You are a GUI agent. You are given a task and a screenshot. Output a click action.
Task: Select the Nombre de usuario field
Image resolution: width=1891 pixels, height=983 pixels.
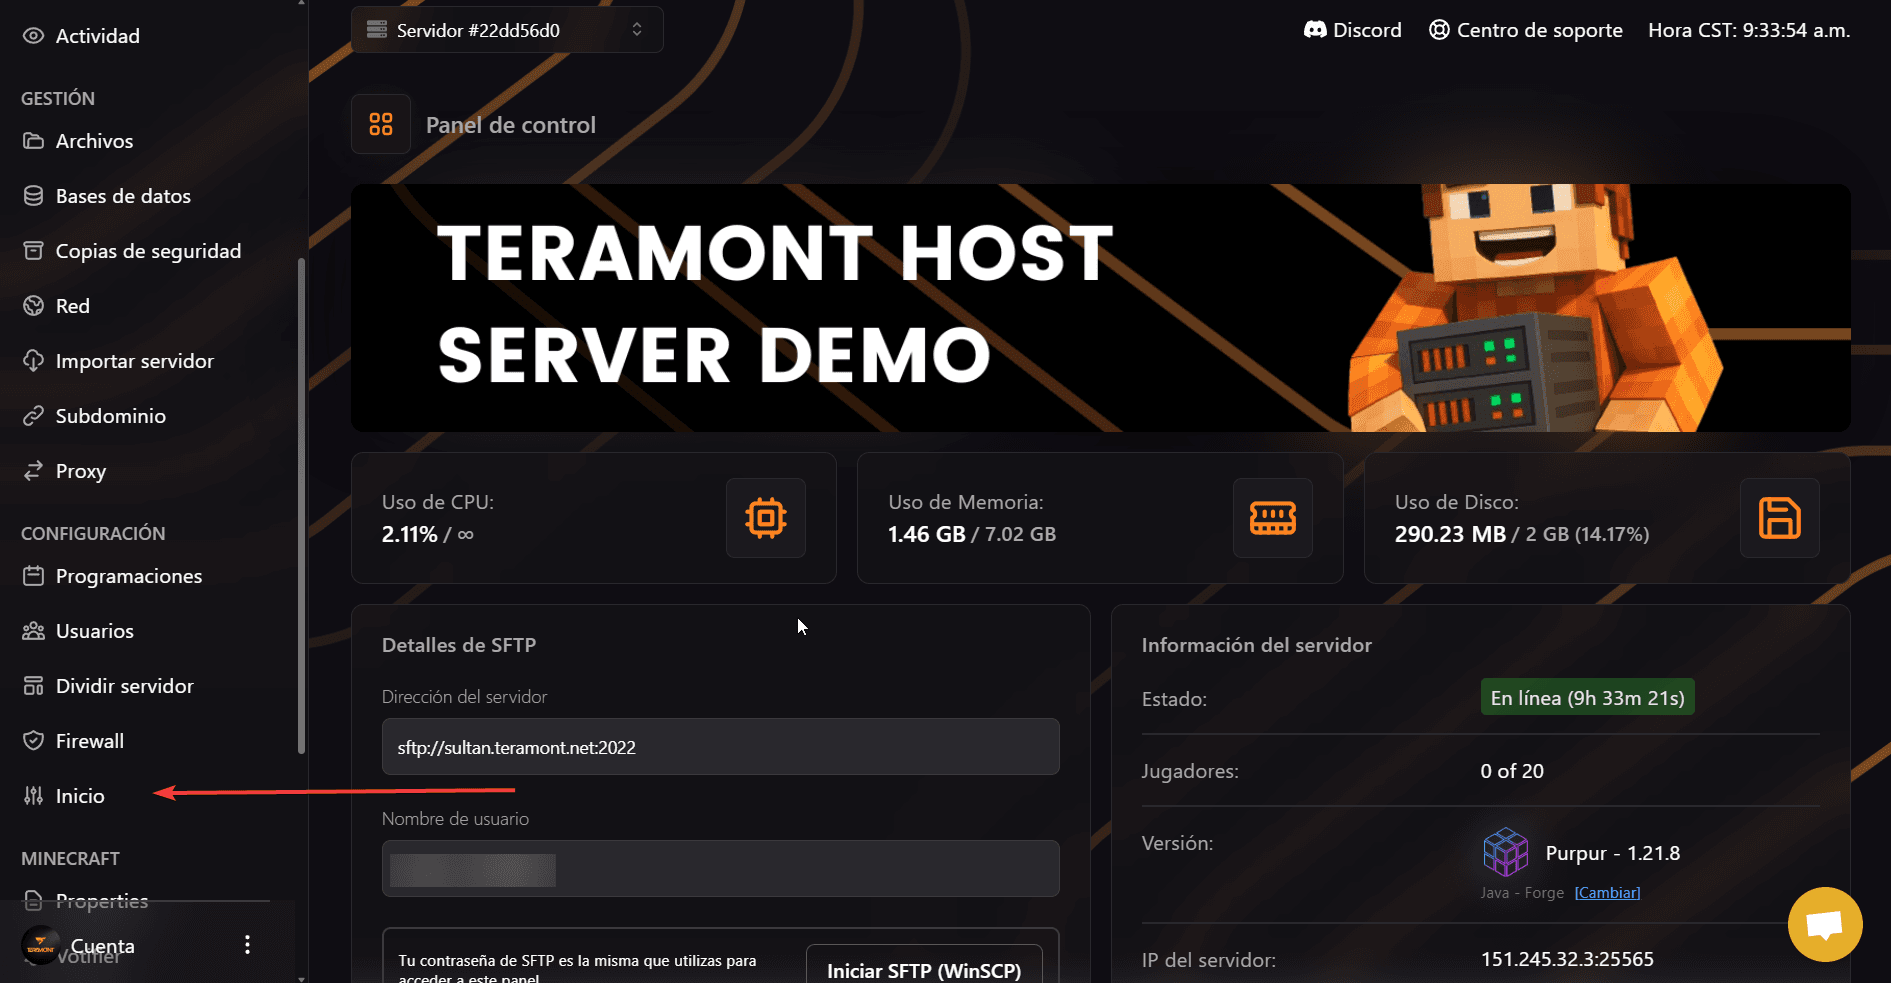[x=720, y=869]
